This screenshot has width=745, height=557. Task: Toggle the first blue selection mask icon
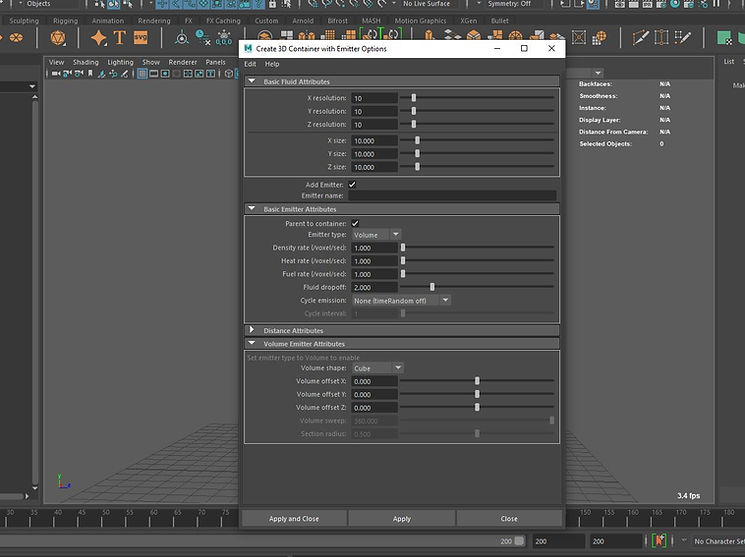click(x=162, y=4)
